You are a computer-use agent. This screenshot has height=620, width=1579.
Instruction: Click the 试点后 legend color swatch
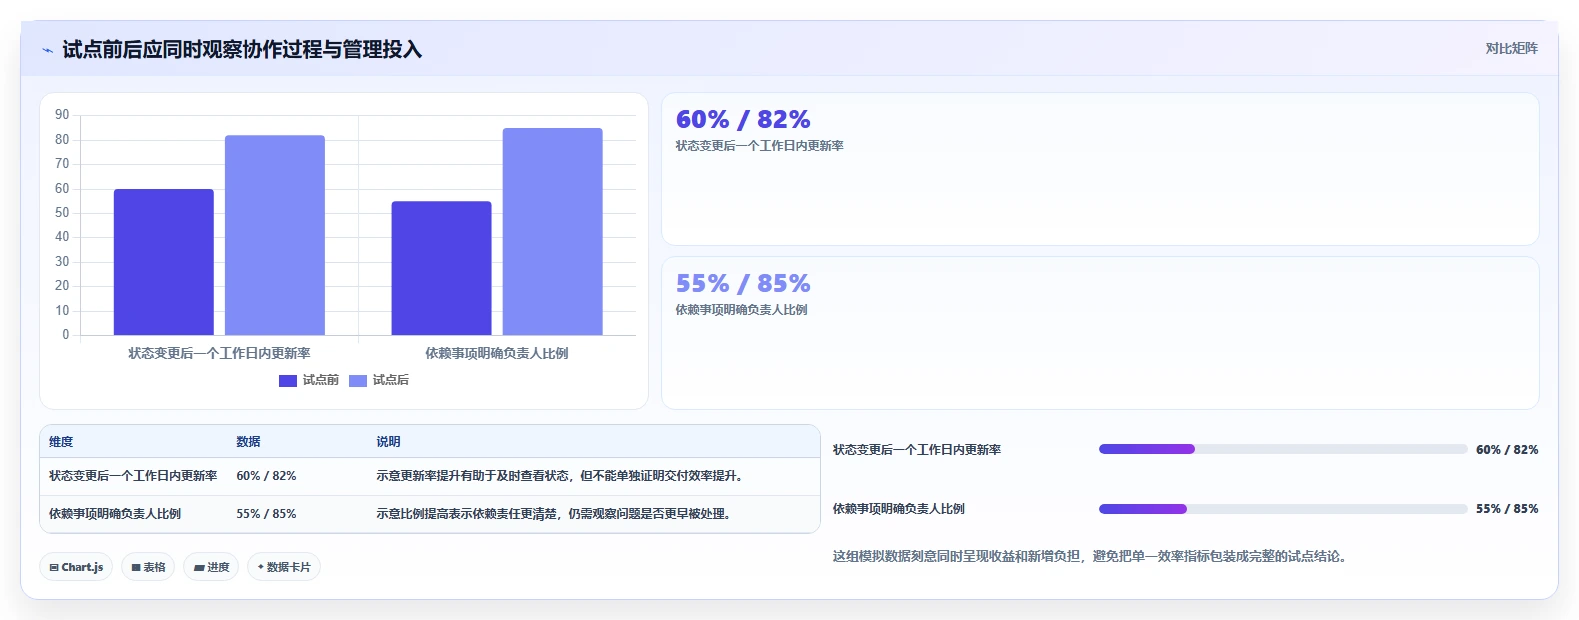tap(358, 380)
